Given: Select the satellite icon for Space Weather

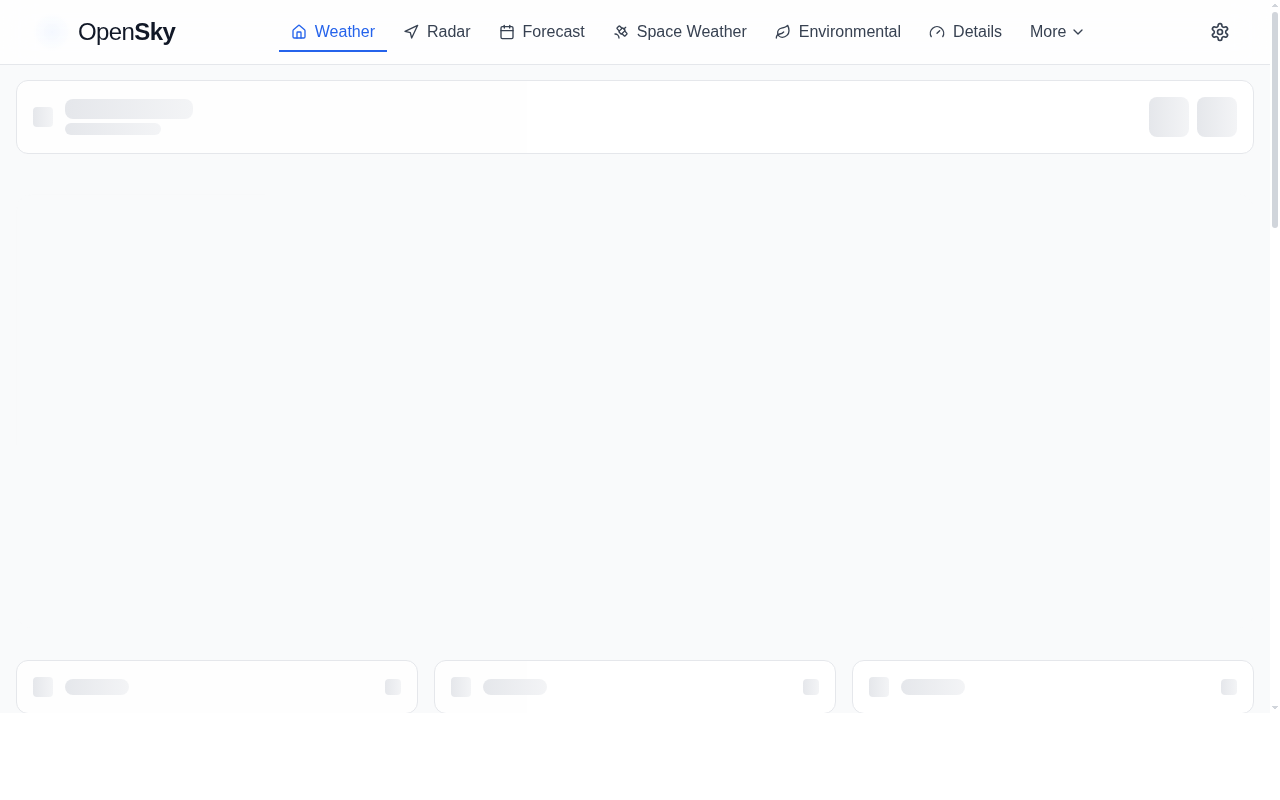Looking at the screenshot, I should (621, 31).
